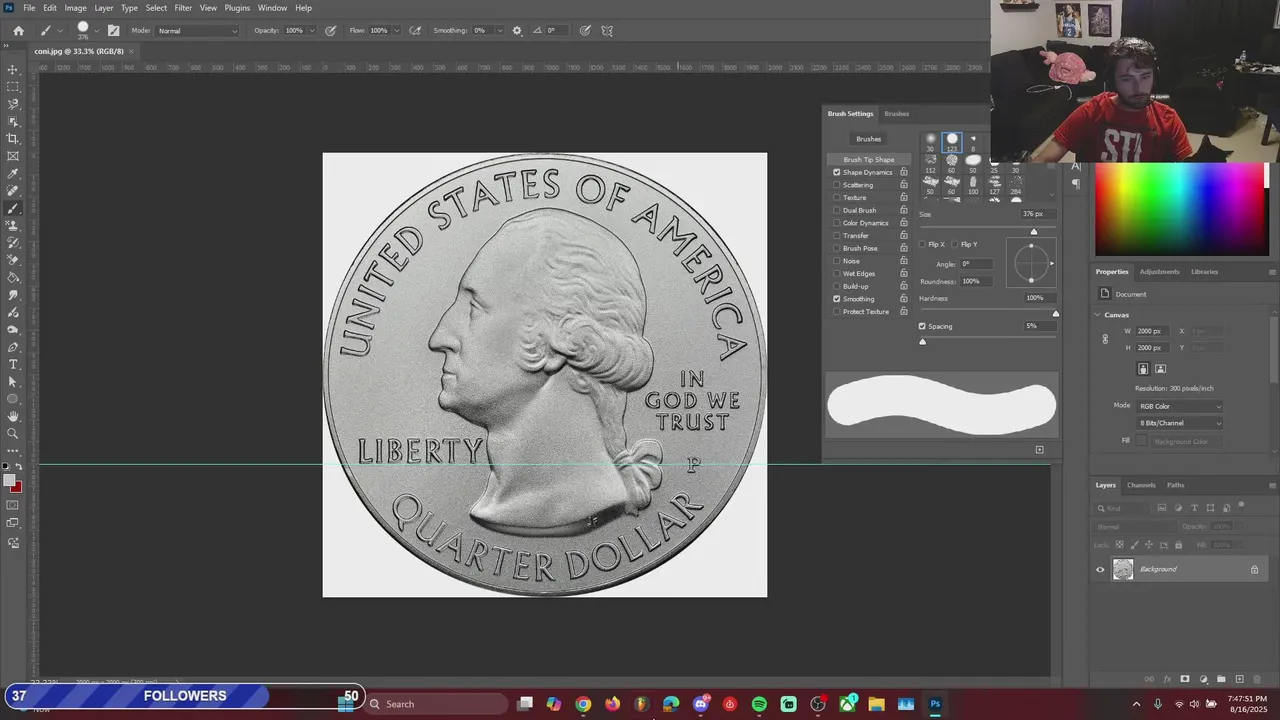Switch to the Channels tab
Viewport: 1280px width, 720px height.
pyautogui.click(x=1141, y=485)
